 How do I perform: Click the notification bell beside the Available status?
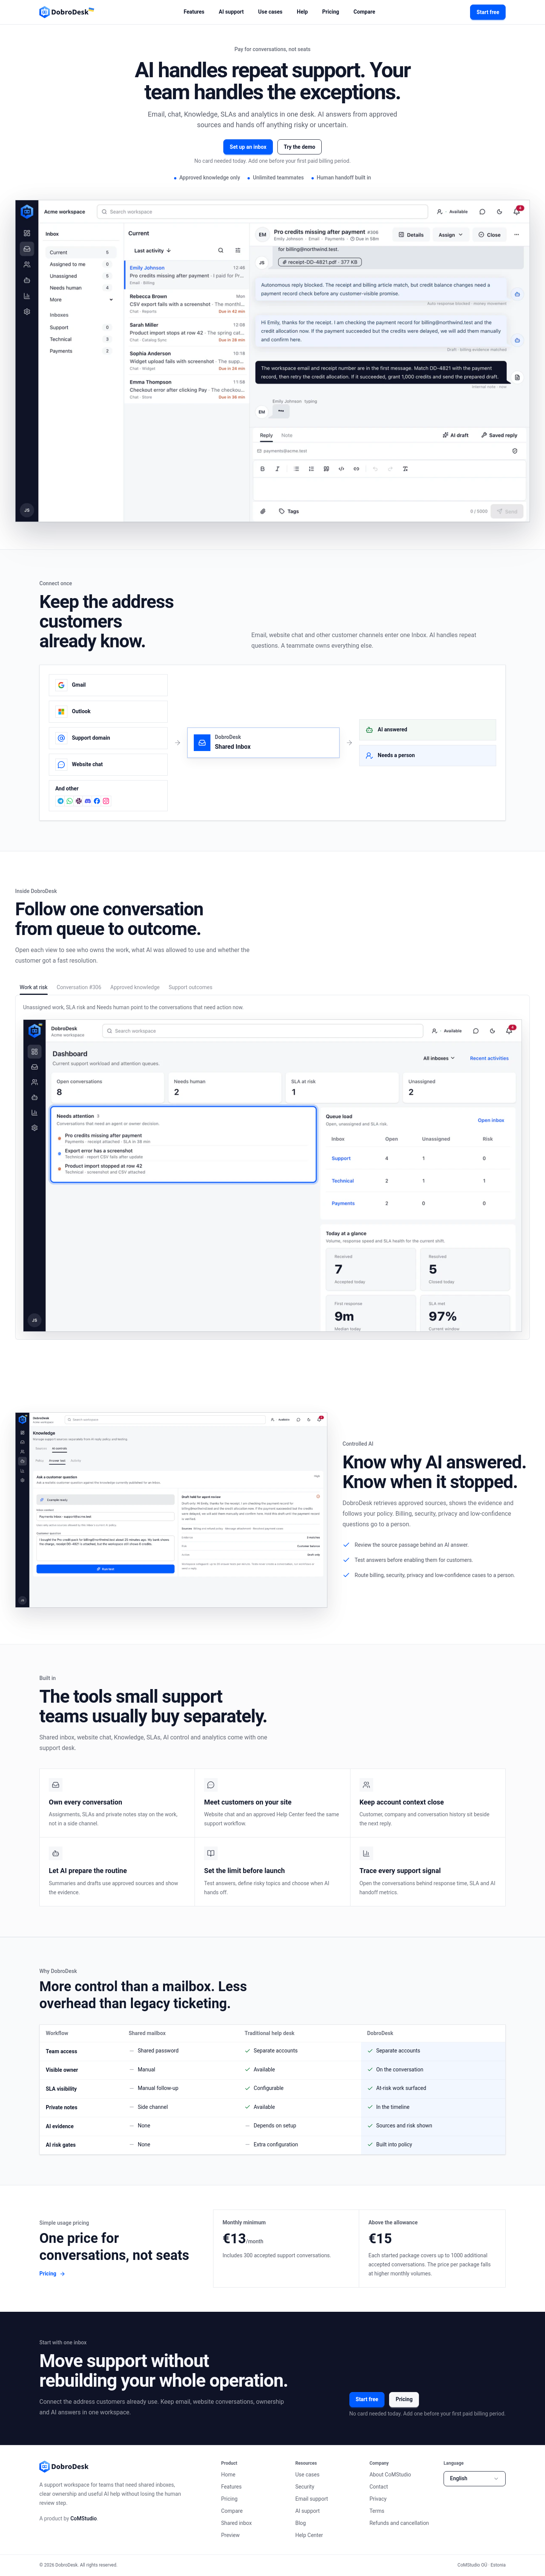click(517, 212)
